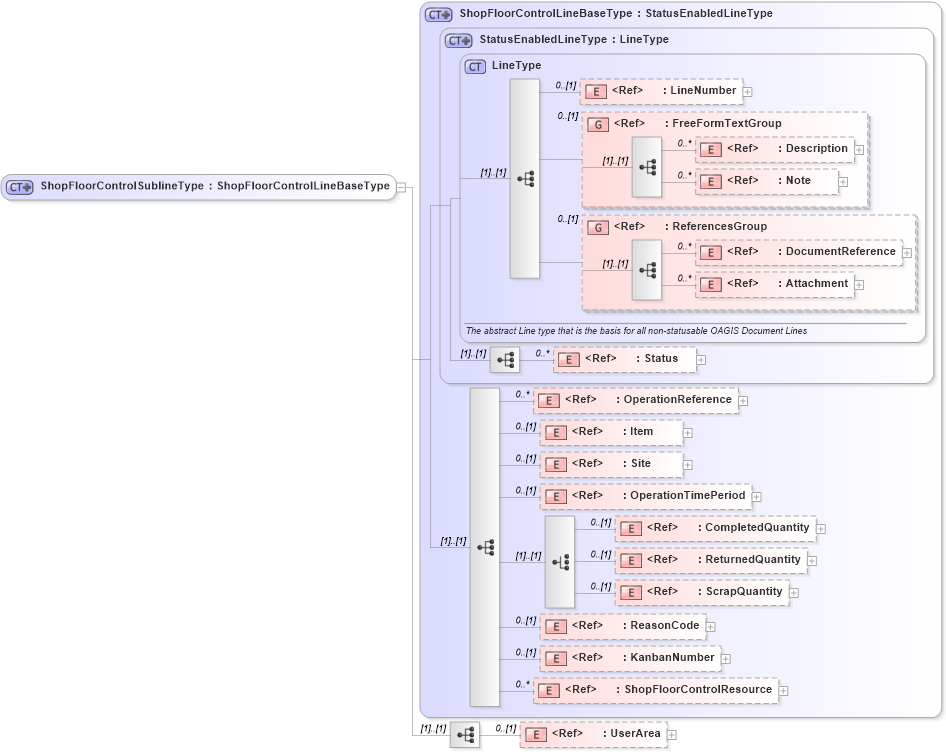Click the E icon of the Attachment element
This screenshot has width=946, height=752.
coord(711,284)
